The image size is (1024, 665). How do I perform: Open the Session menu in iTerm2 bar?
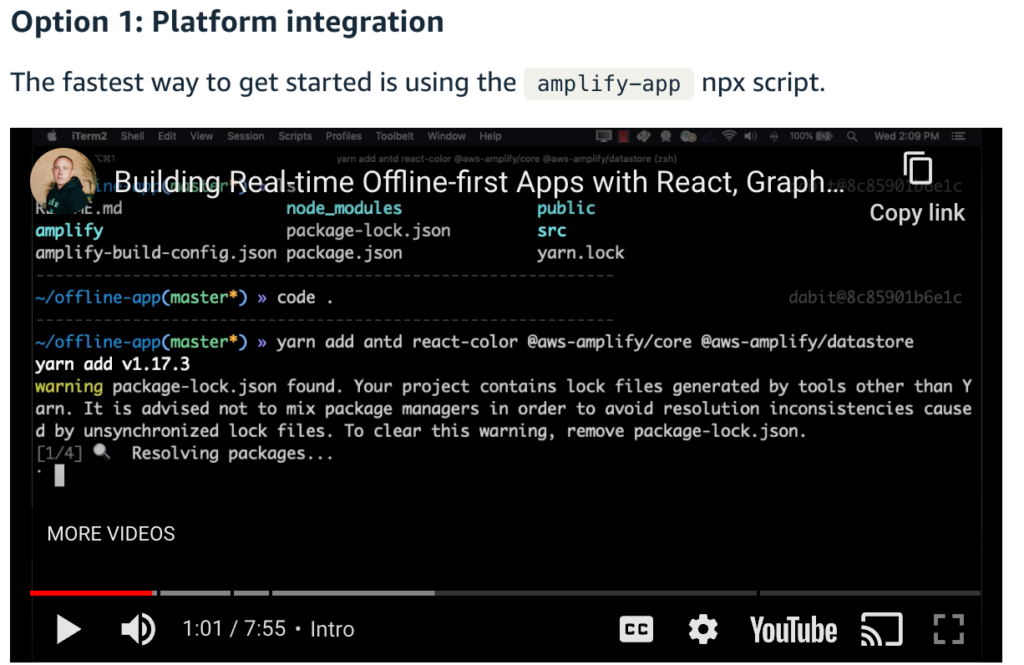coord(245,136)
